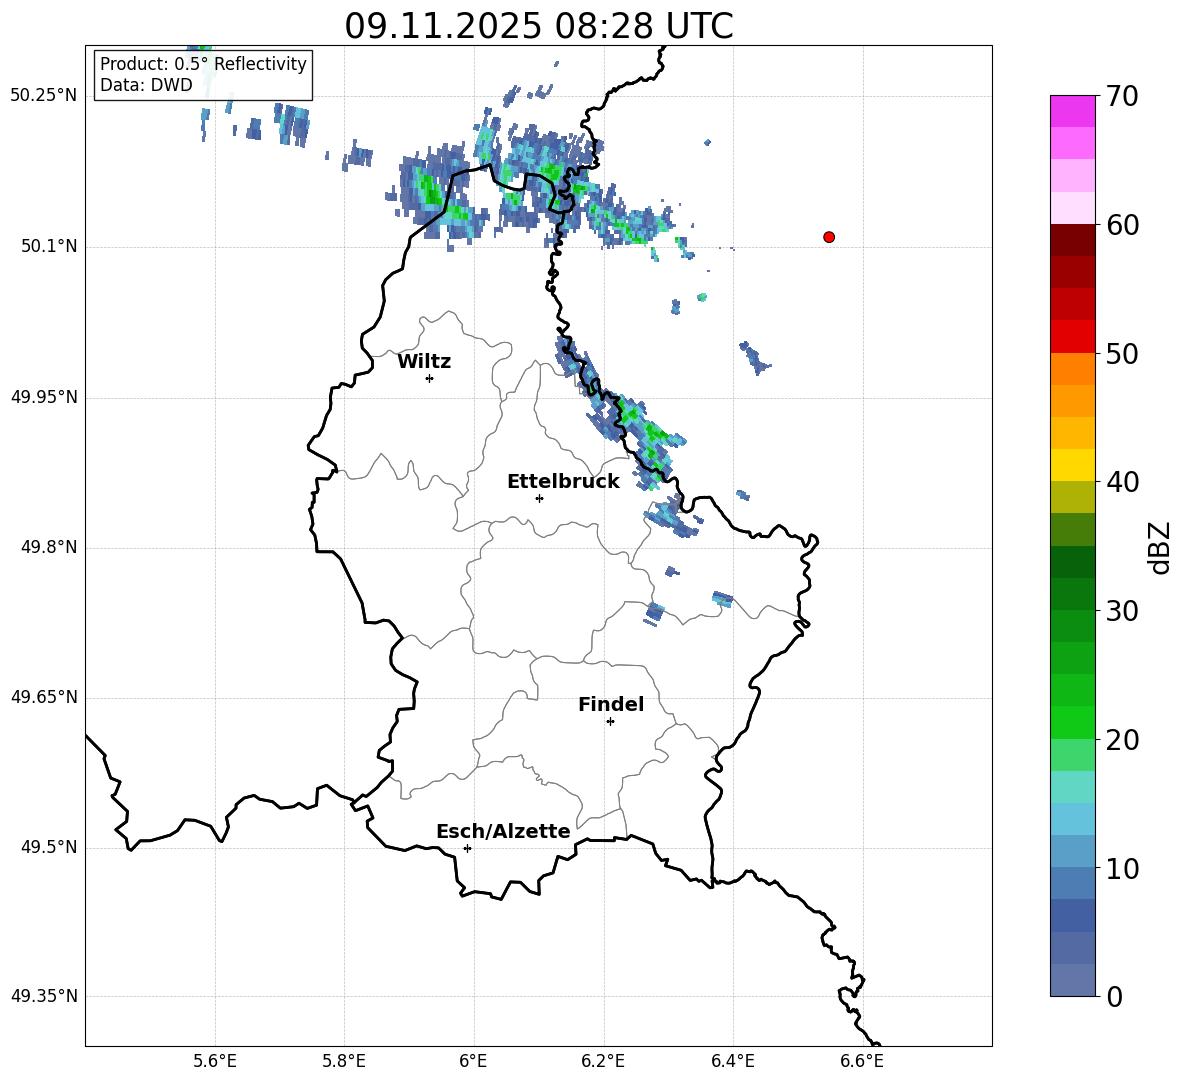Image resolution: width=1184 pixels, height=1081 pixels.
Task: Click the 40 tick on colorbar
Action: coord(1122,482)
